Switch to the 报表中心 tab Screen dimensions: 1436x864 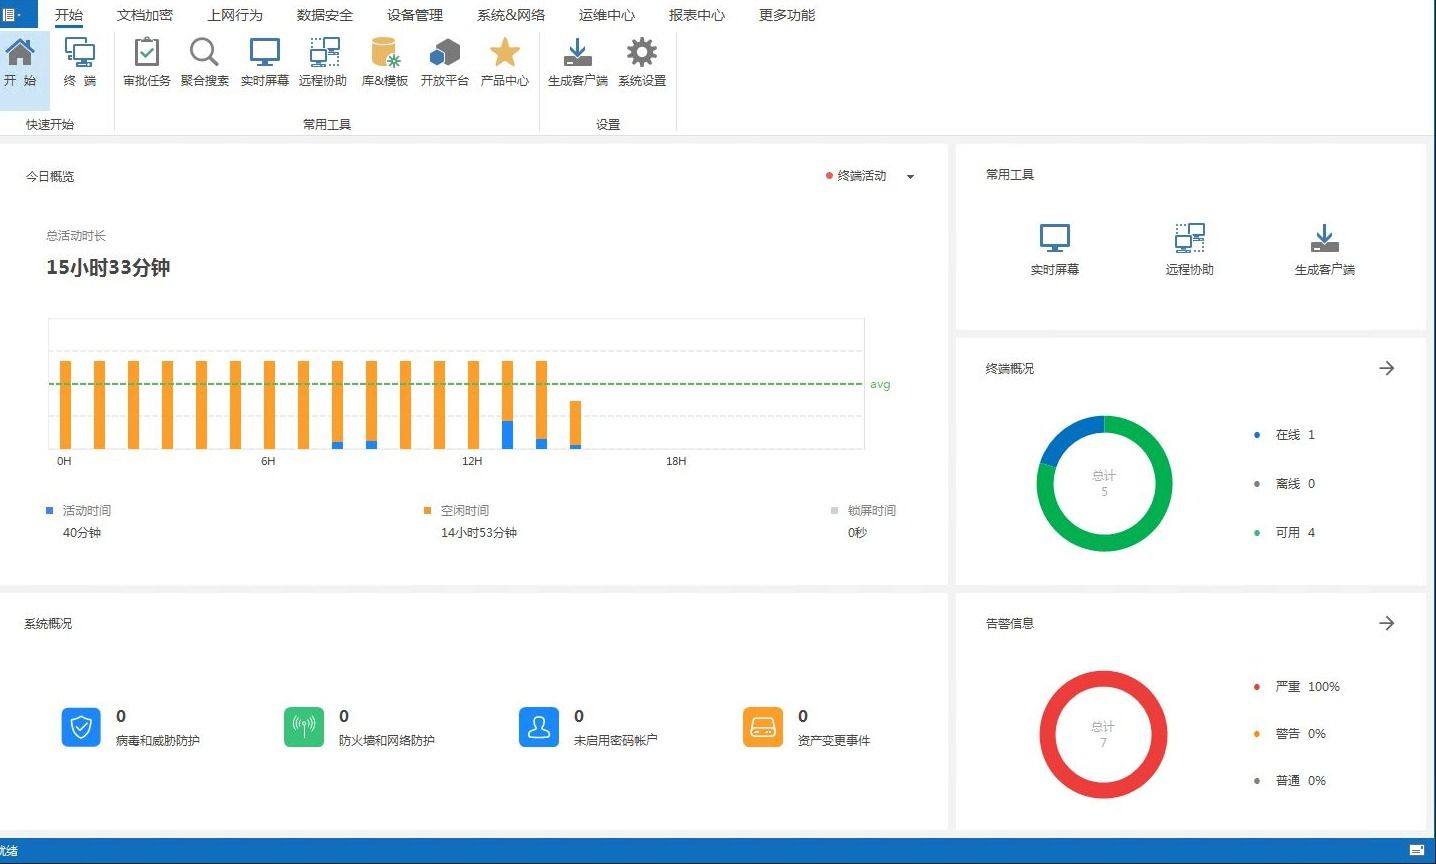pos(697,15)
